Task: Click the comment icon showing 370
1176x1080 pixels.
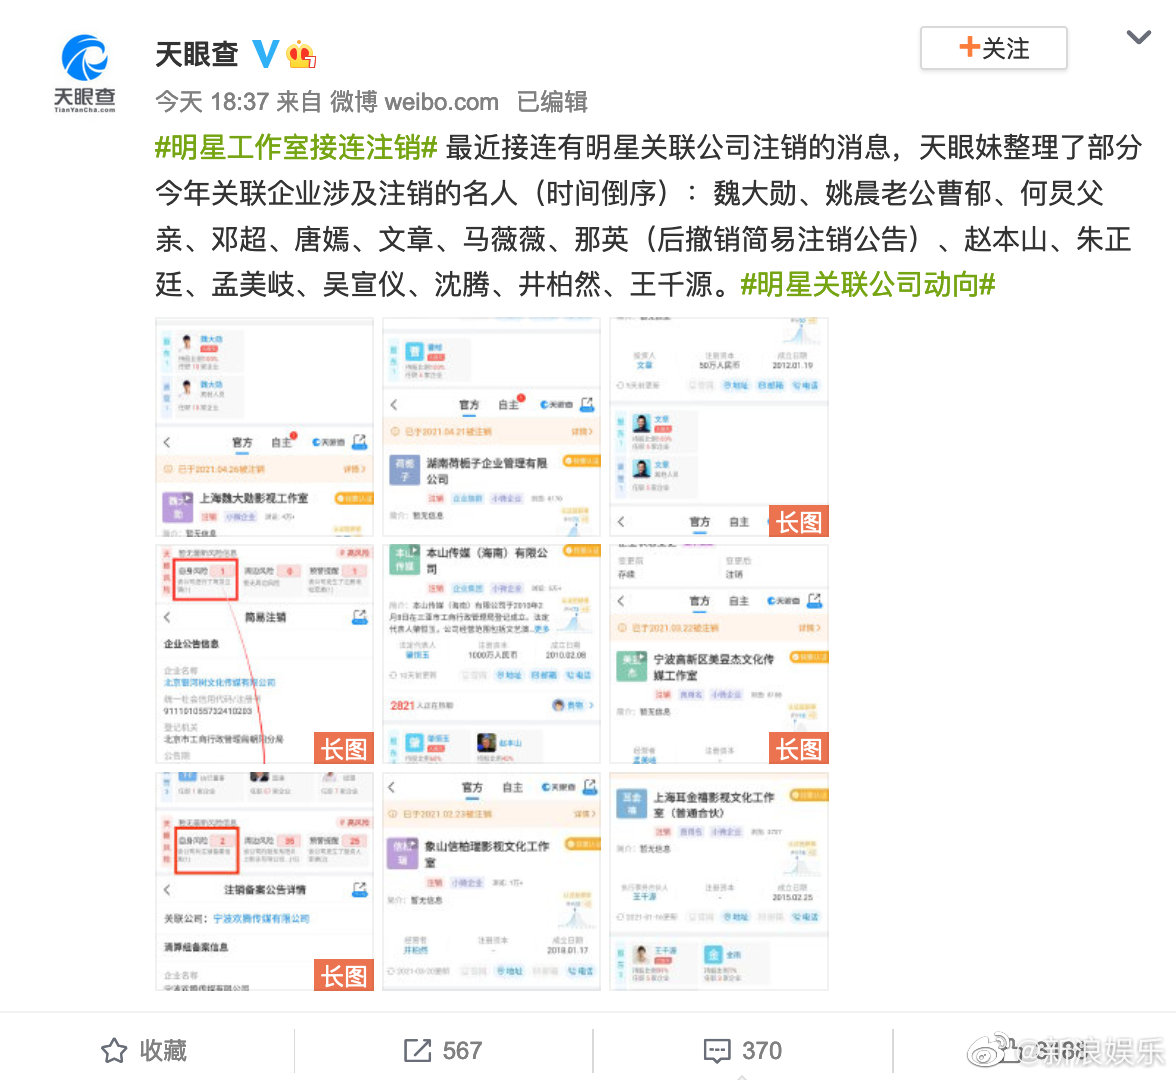Action: click(717, 1050)
